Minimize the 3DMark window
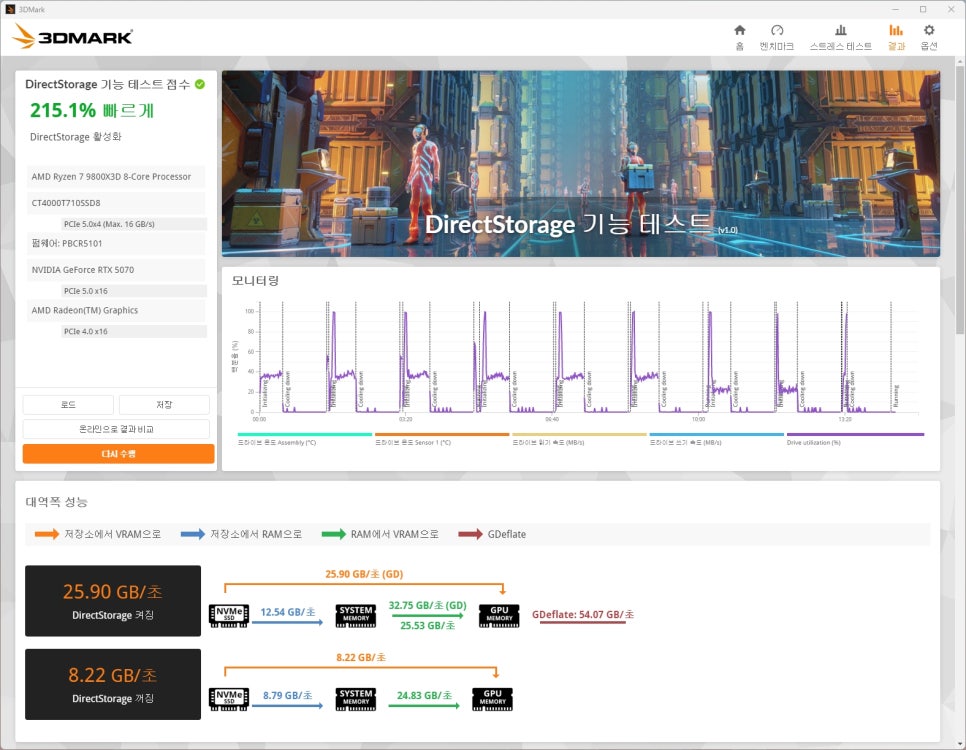The image size is (966, 750). pyautogui.click(x=895, y=9)
